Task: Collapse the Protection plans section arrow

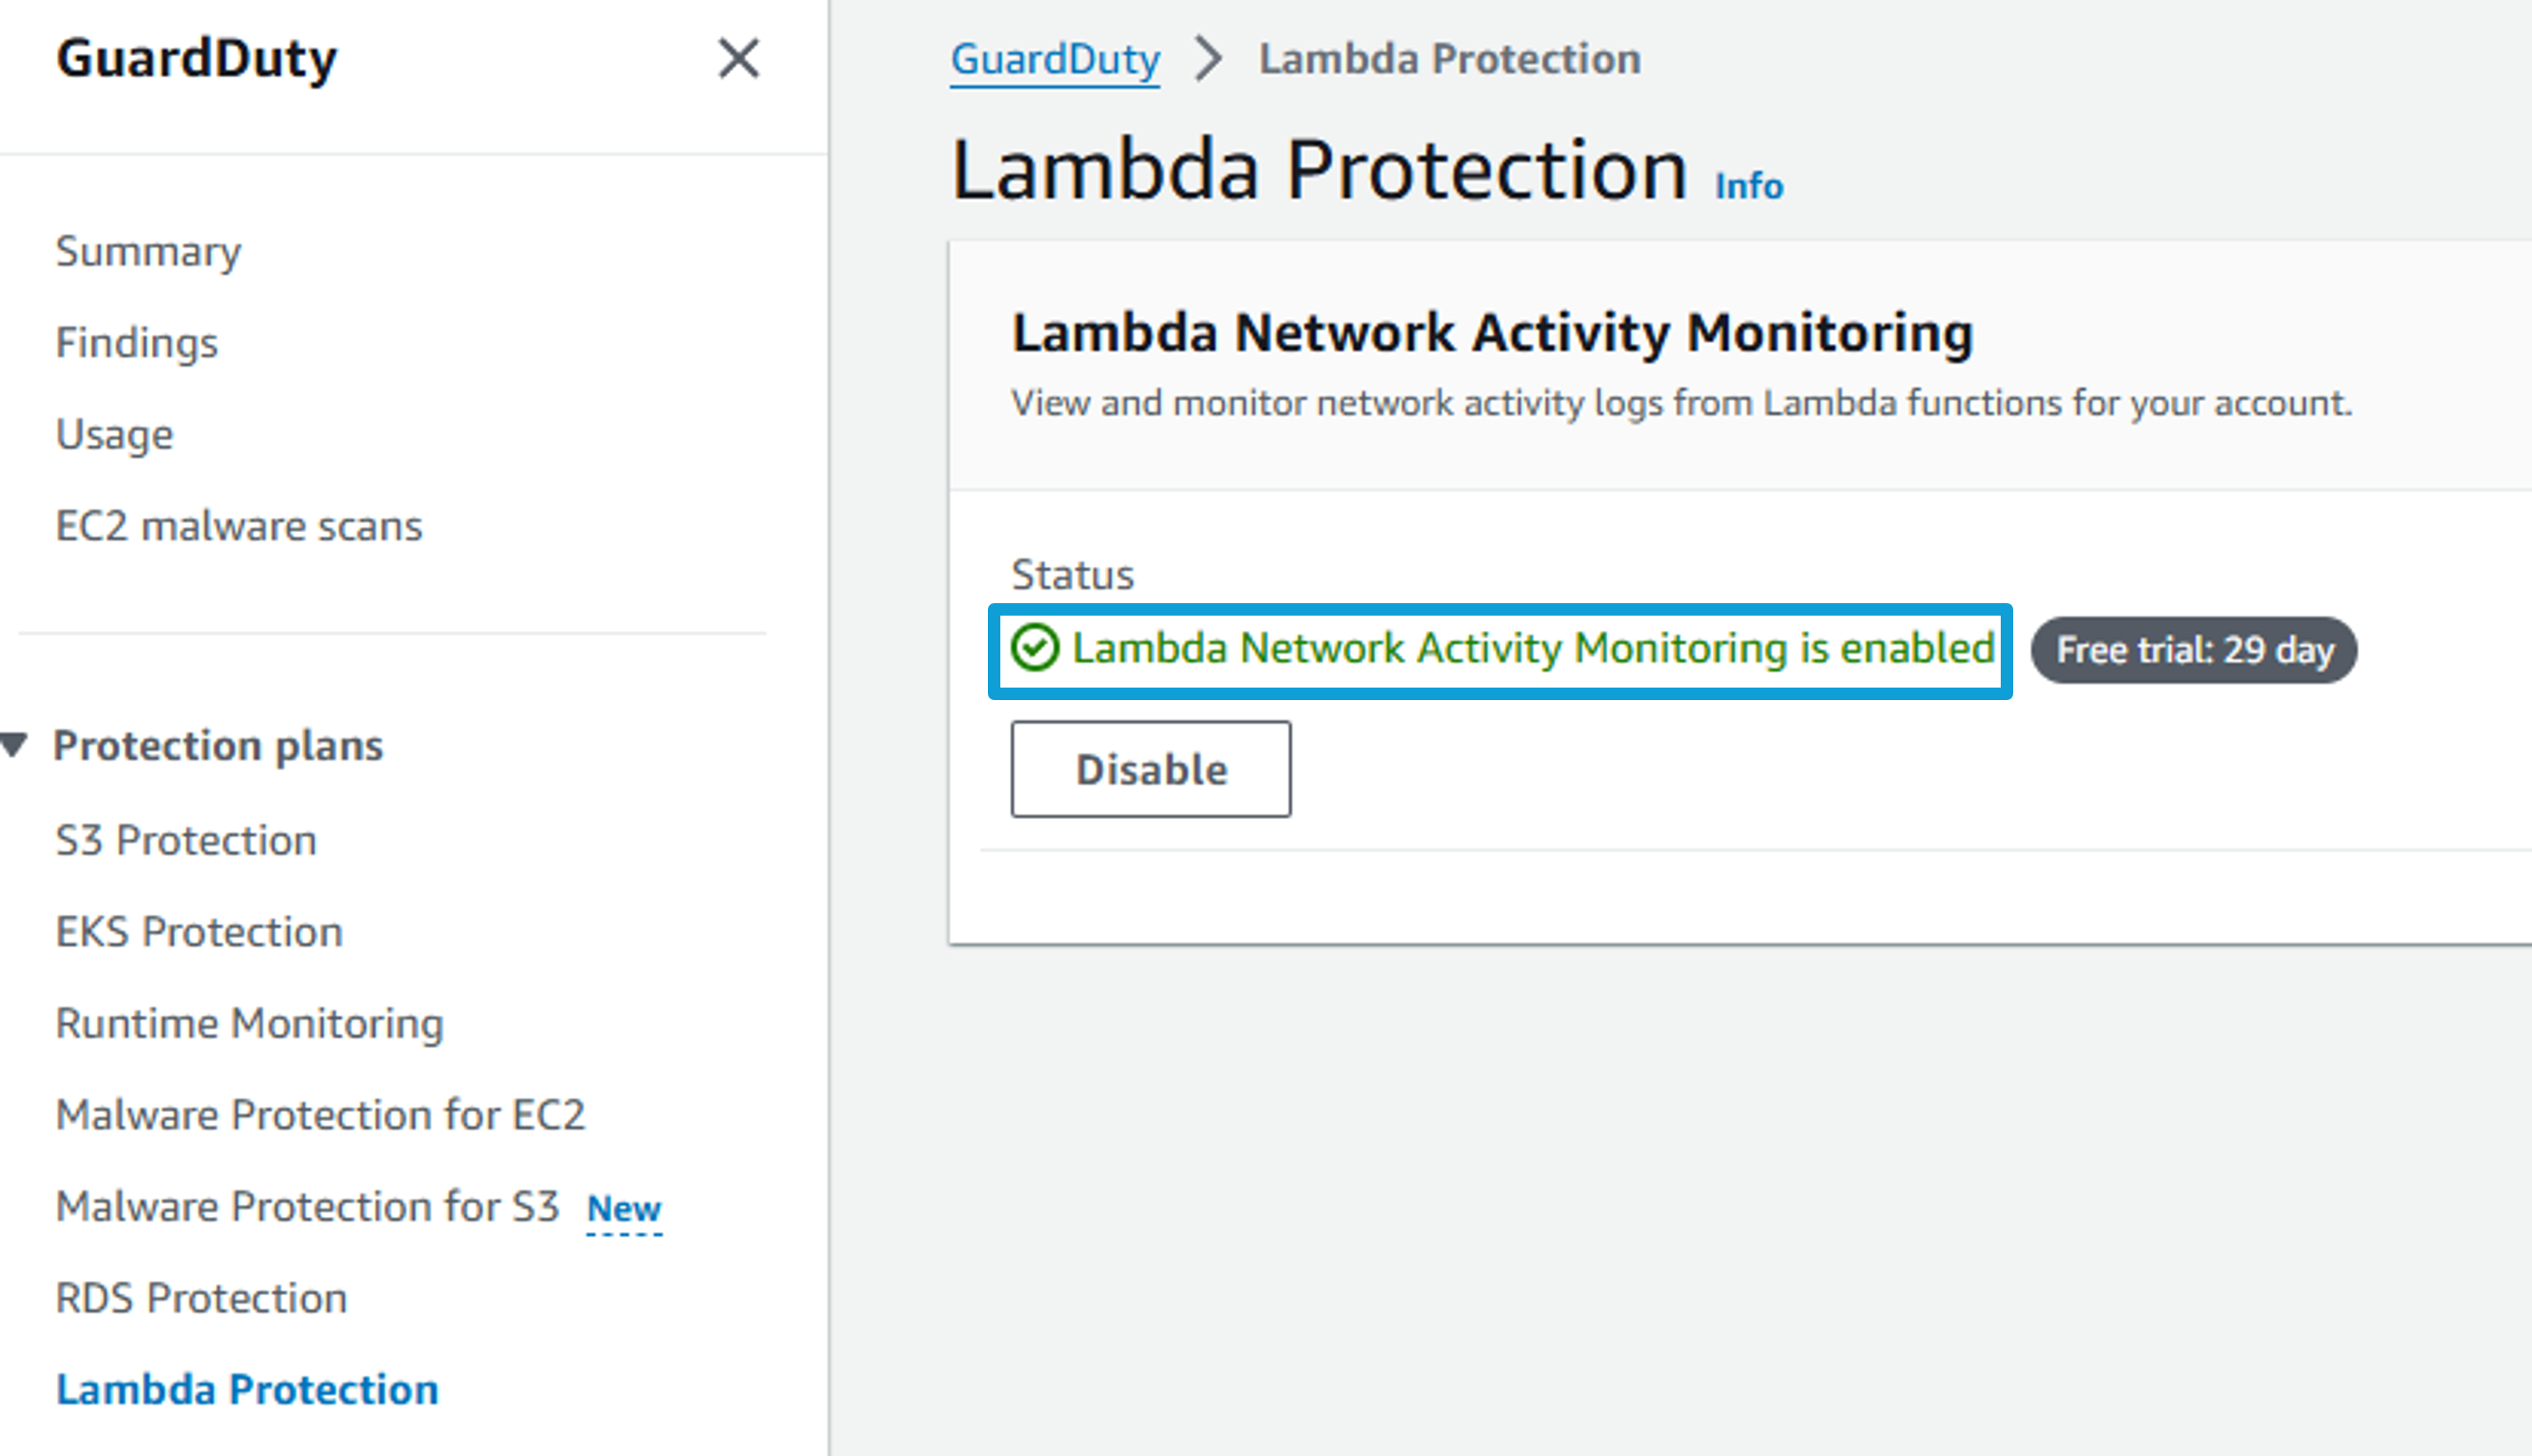Action: [x=14, y=745]
